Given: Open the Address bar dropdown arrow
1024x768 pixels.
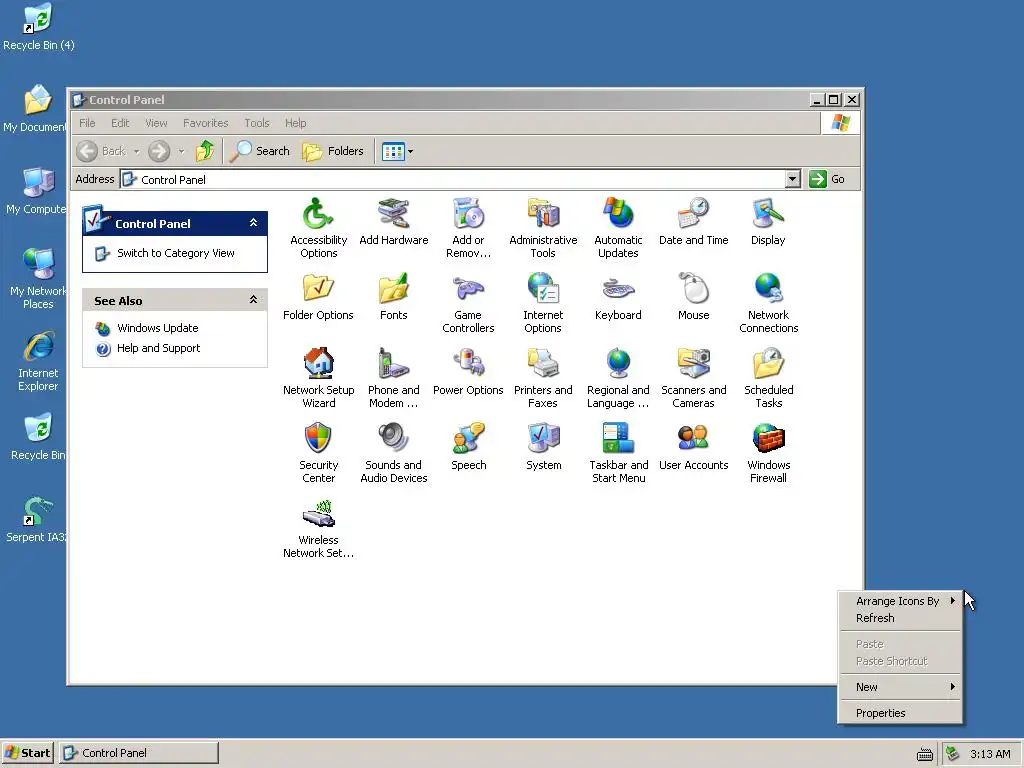Looking at the screenshot, I should point(792,179).
